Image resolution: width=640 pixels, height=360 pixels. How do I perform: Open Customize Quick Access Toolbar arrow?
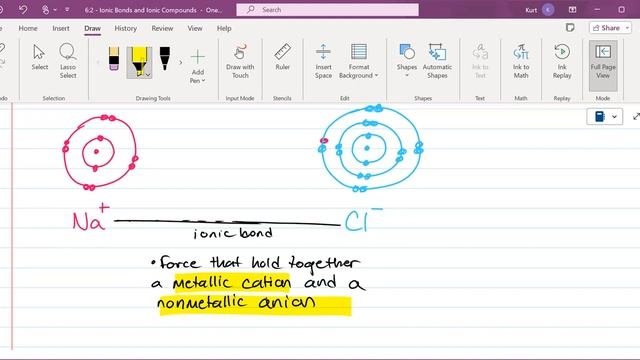point(67,10)
